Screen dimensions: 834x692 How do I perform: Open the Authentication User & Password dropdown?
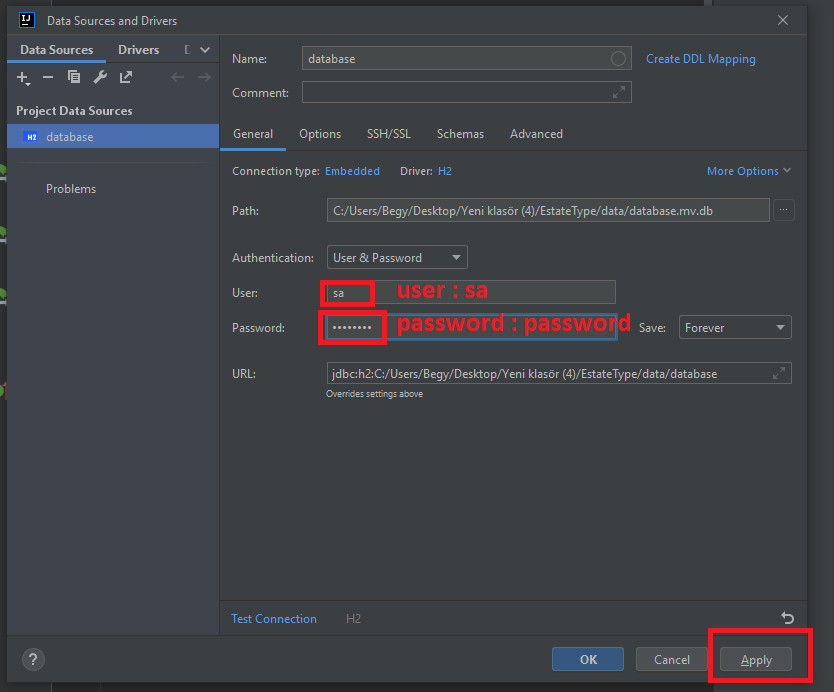(x=397, y=257)
